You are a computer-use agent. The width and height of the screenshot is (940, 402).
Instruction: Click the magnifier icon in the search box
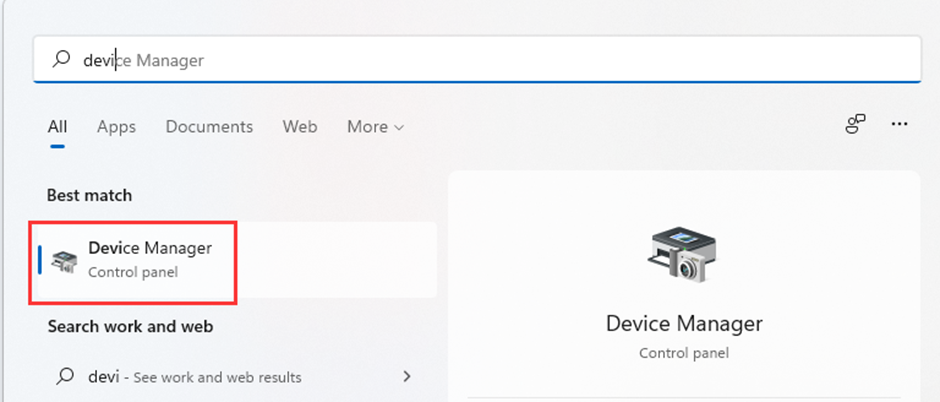(x=62, y=60)
